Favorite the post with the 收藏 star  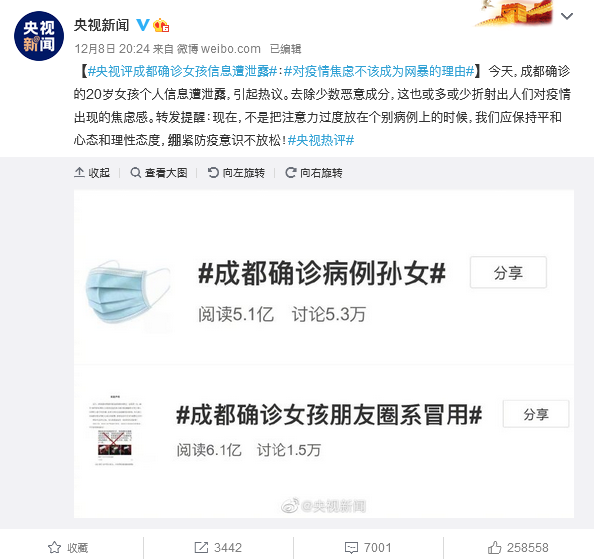(x=68, y=547)
